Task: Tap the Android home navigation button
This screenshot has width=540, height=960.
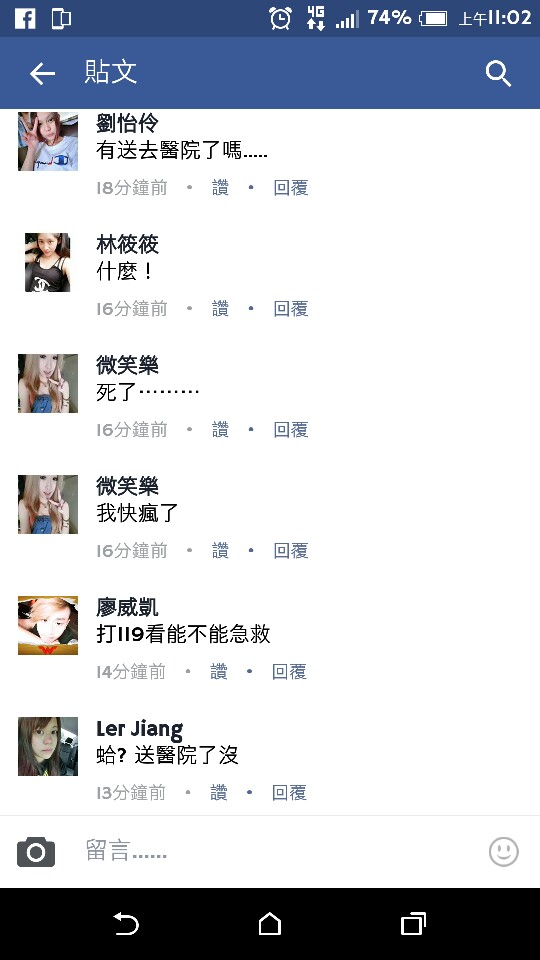Action: point(269,924)
